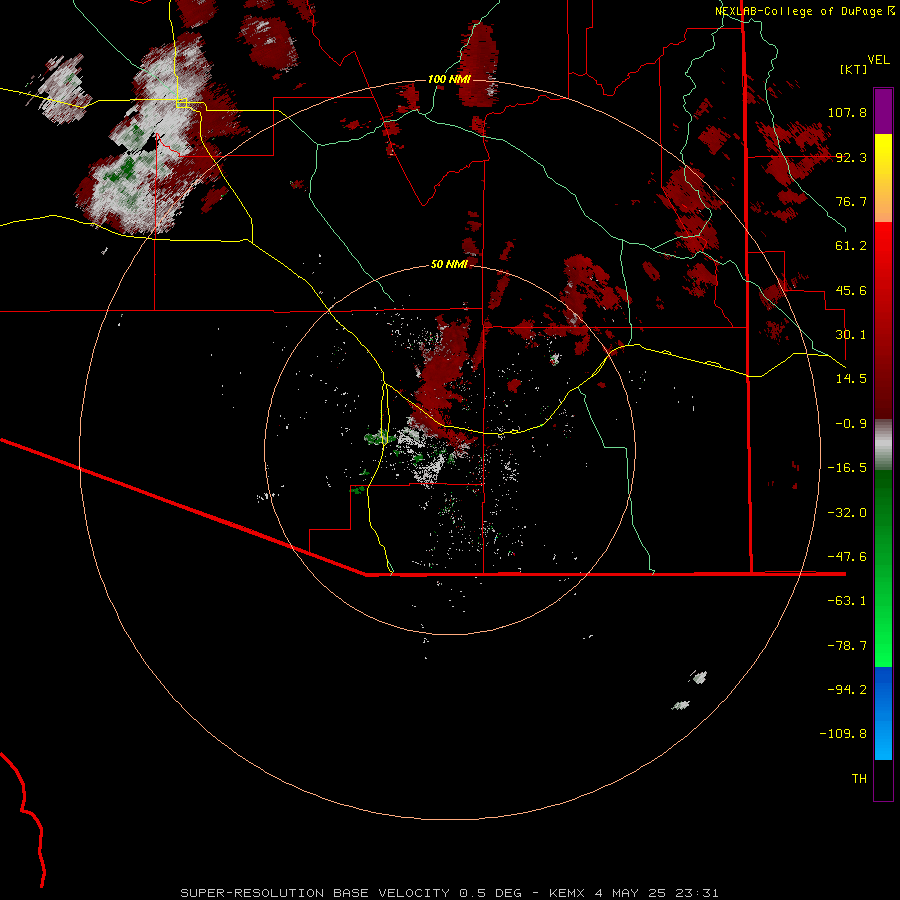Click the 92.3 velocity scale value

pyautogui.click(x=851, y=157)
